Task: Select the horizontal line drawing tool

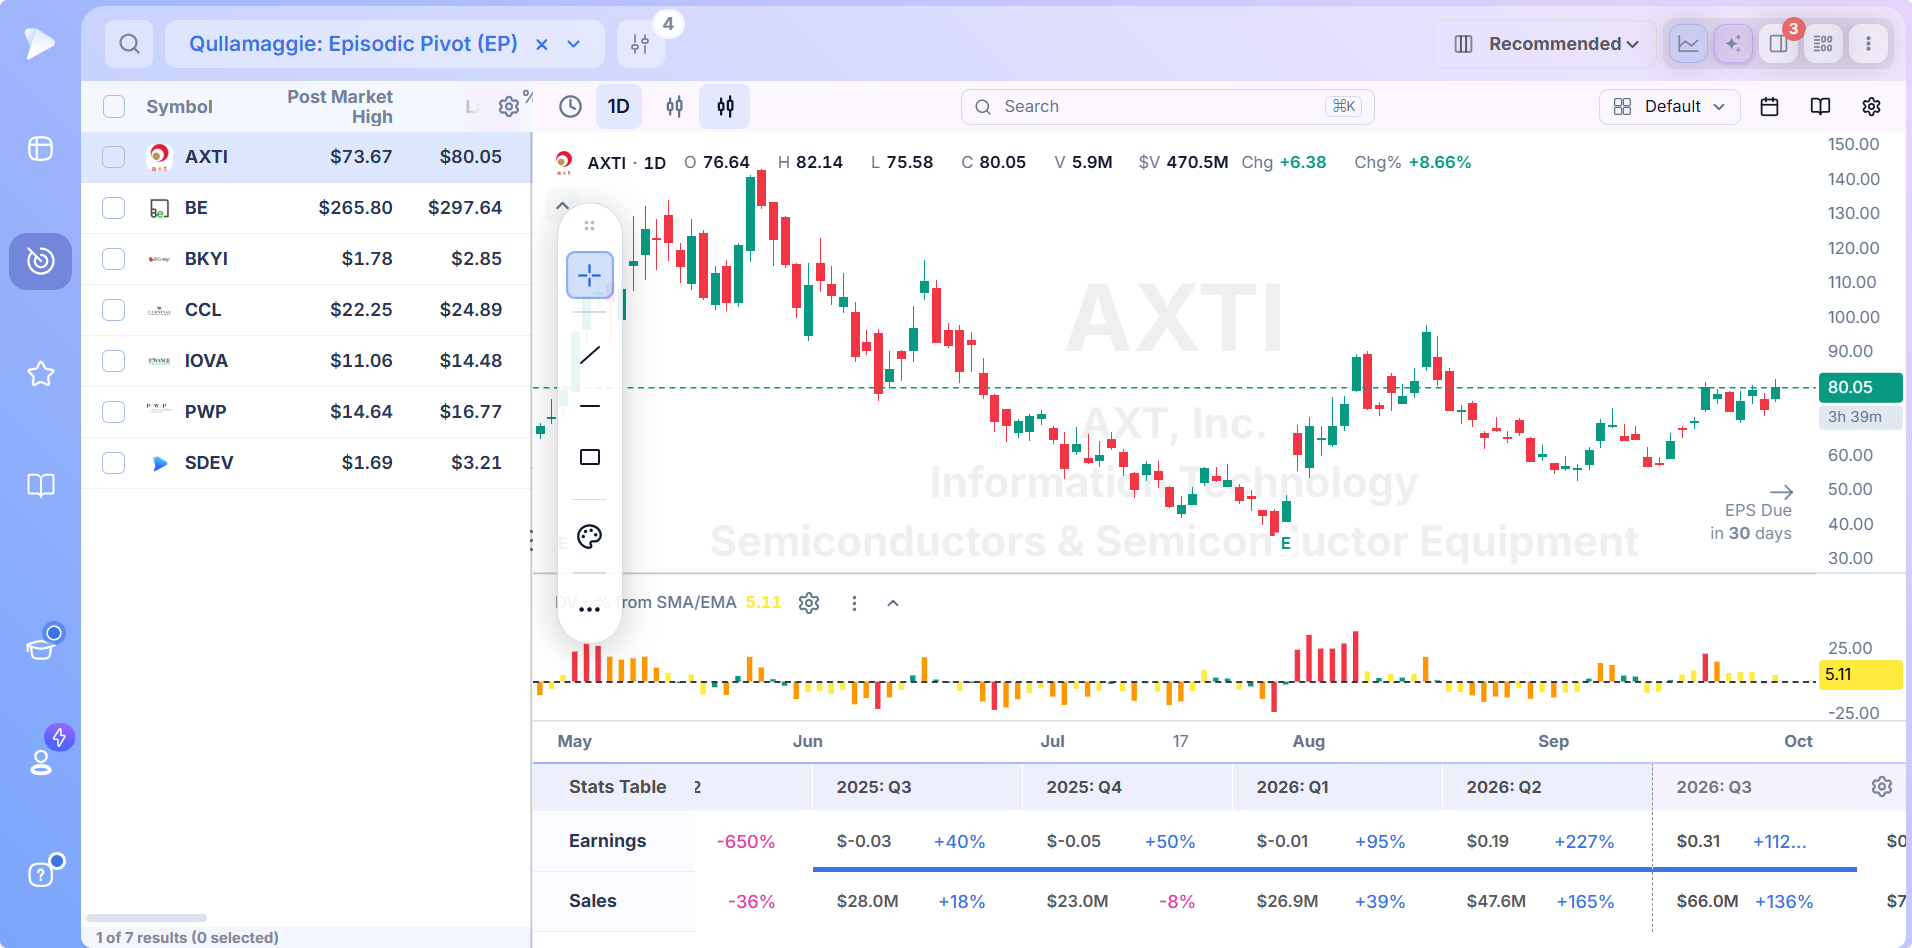Action: tap(590, 406)
